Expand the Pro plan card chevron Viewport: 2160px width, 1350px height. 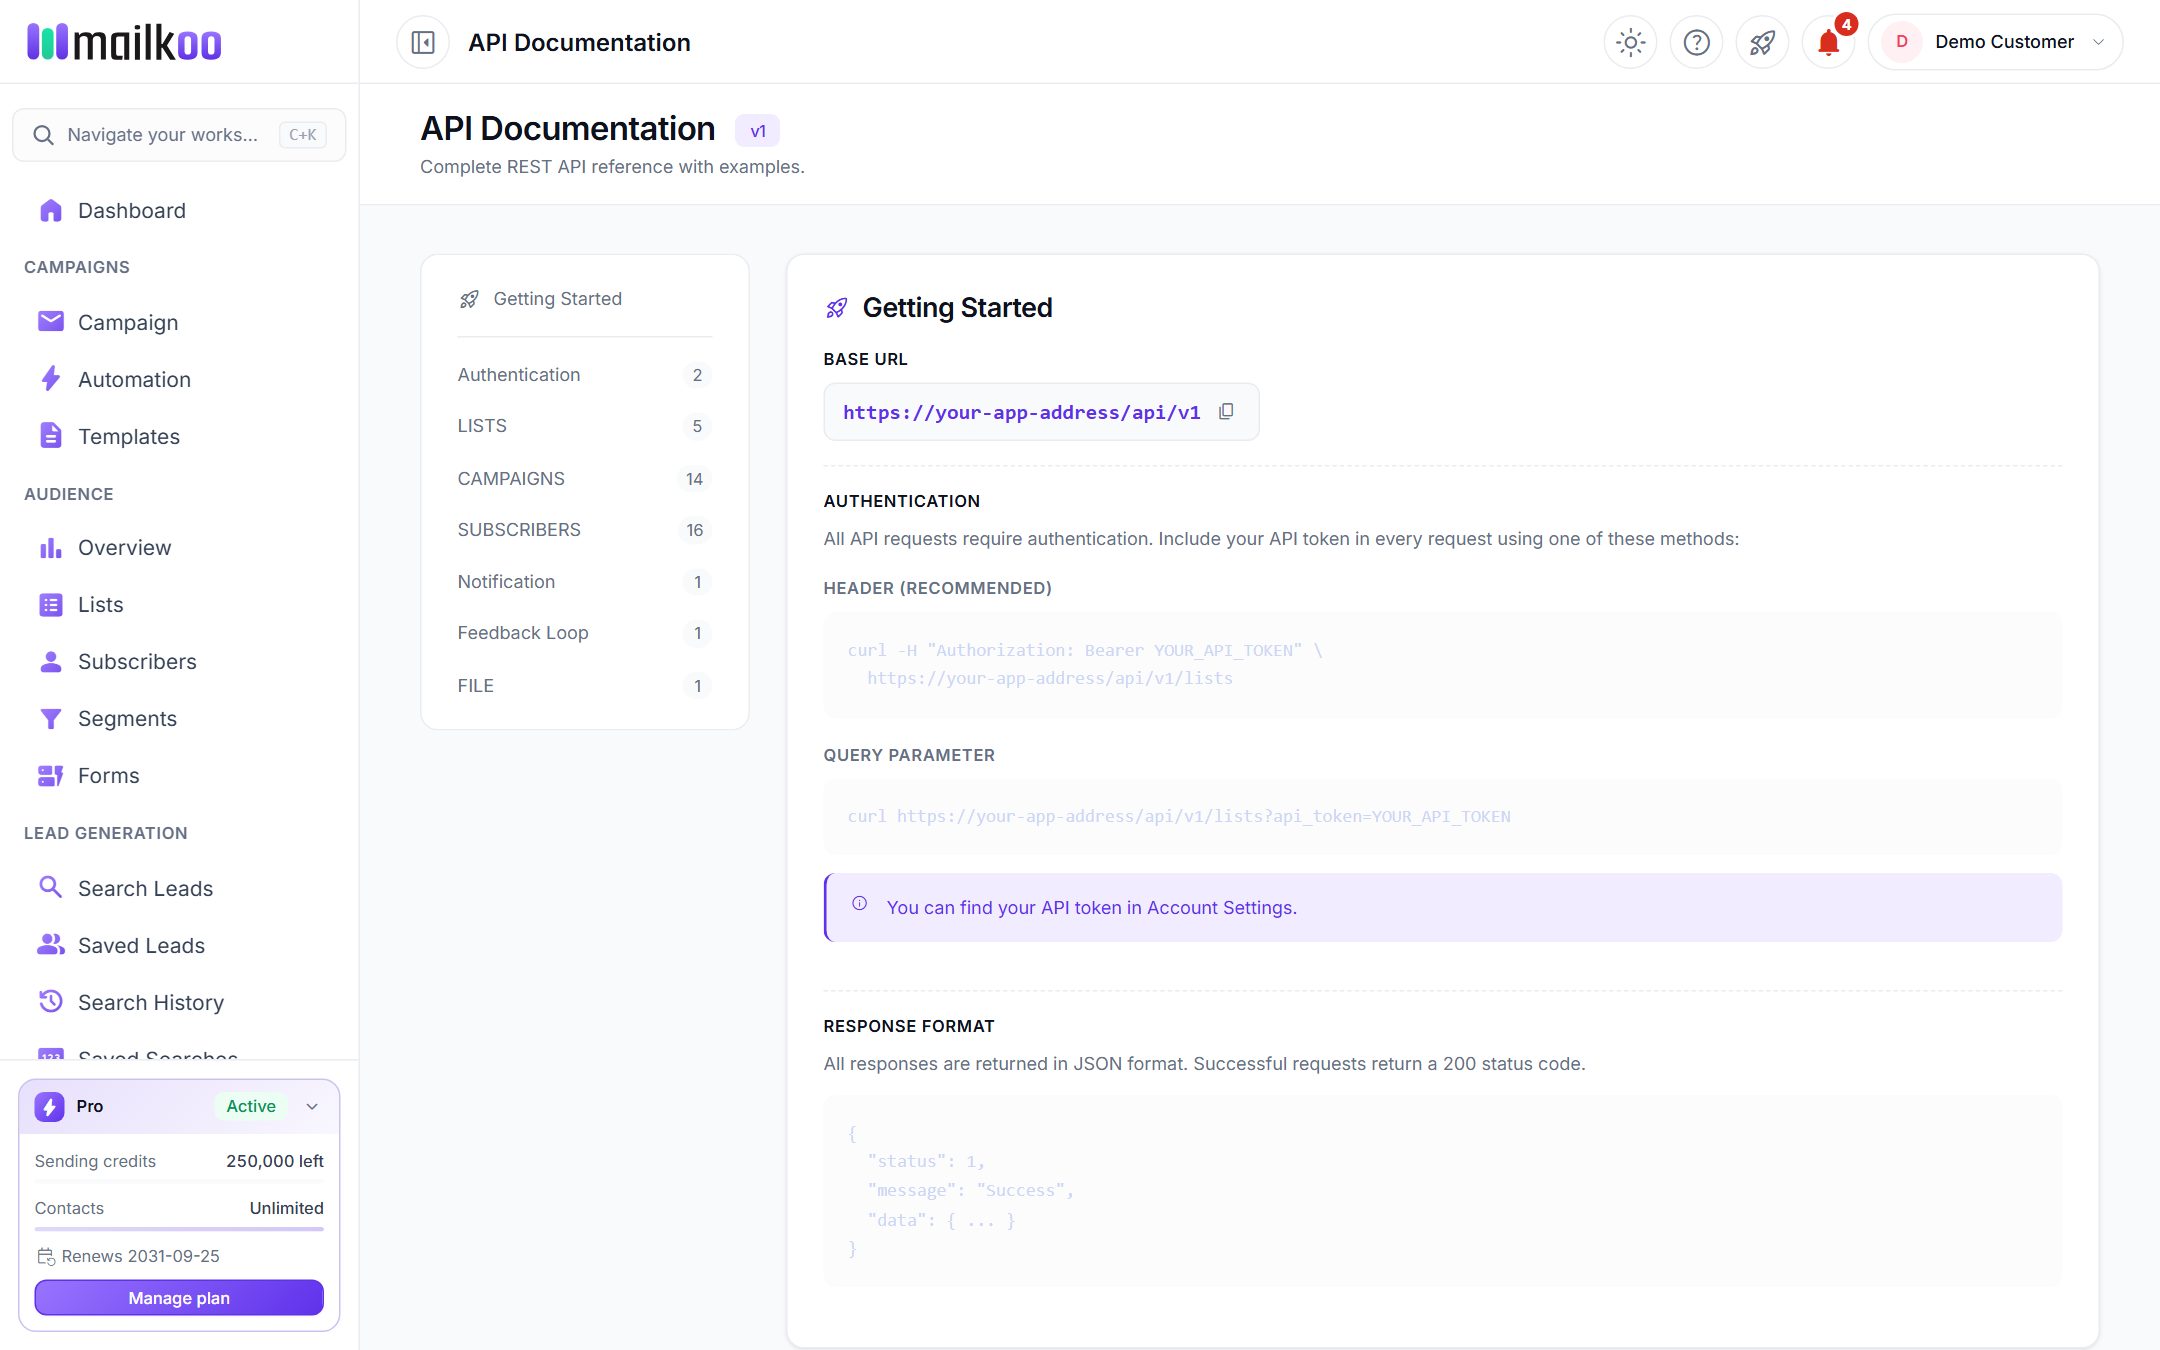(x=312, y=1106)
